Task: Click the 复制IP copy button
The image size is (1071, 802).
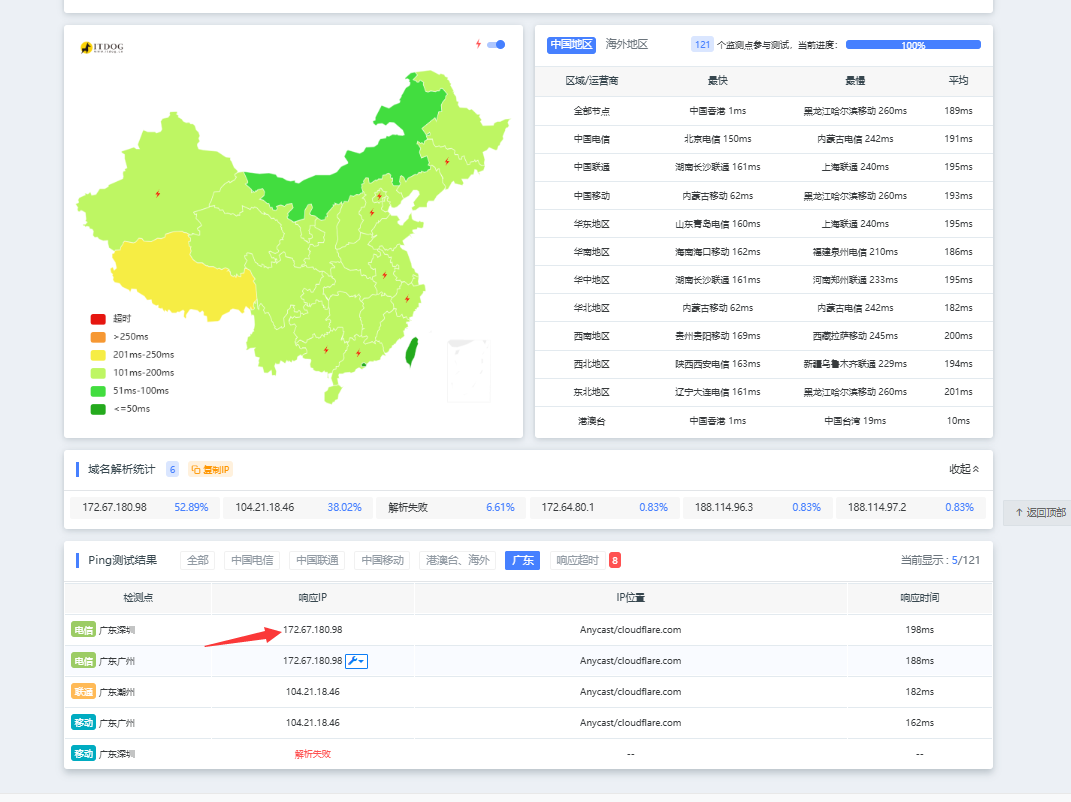Action: (x=210, y=469)
